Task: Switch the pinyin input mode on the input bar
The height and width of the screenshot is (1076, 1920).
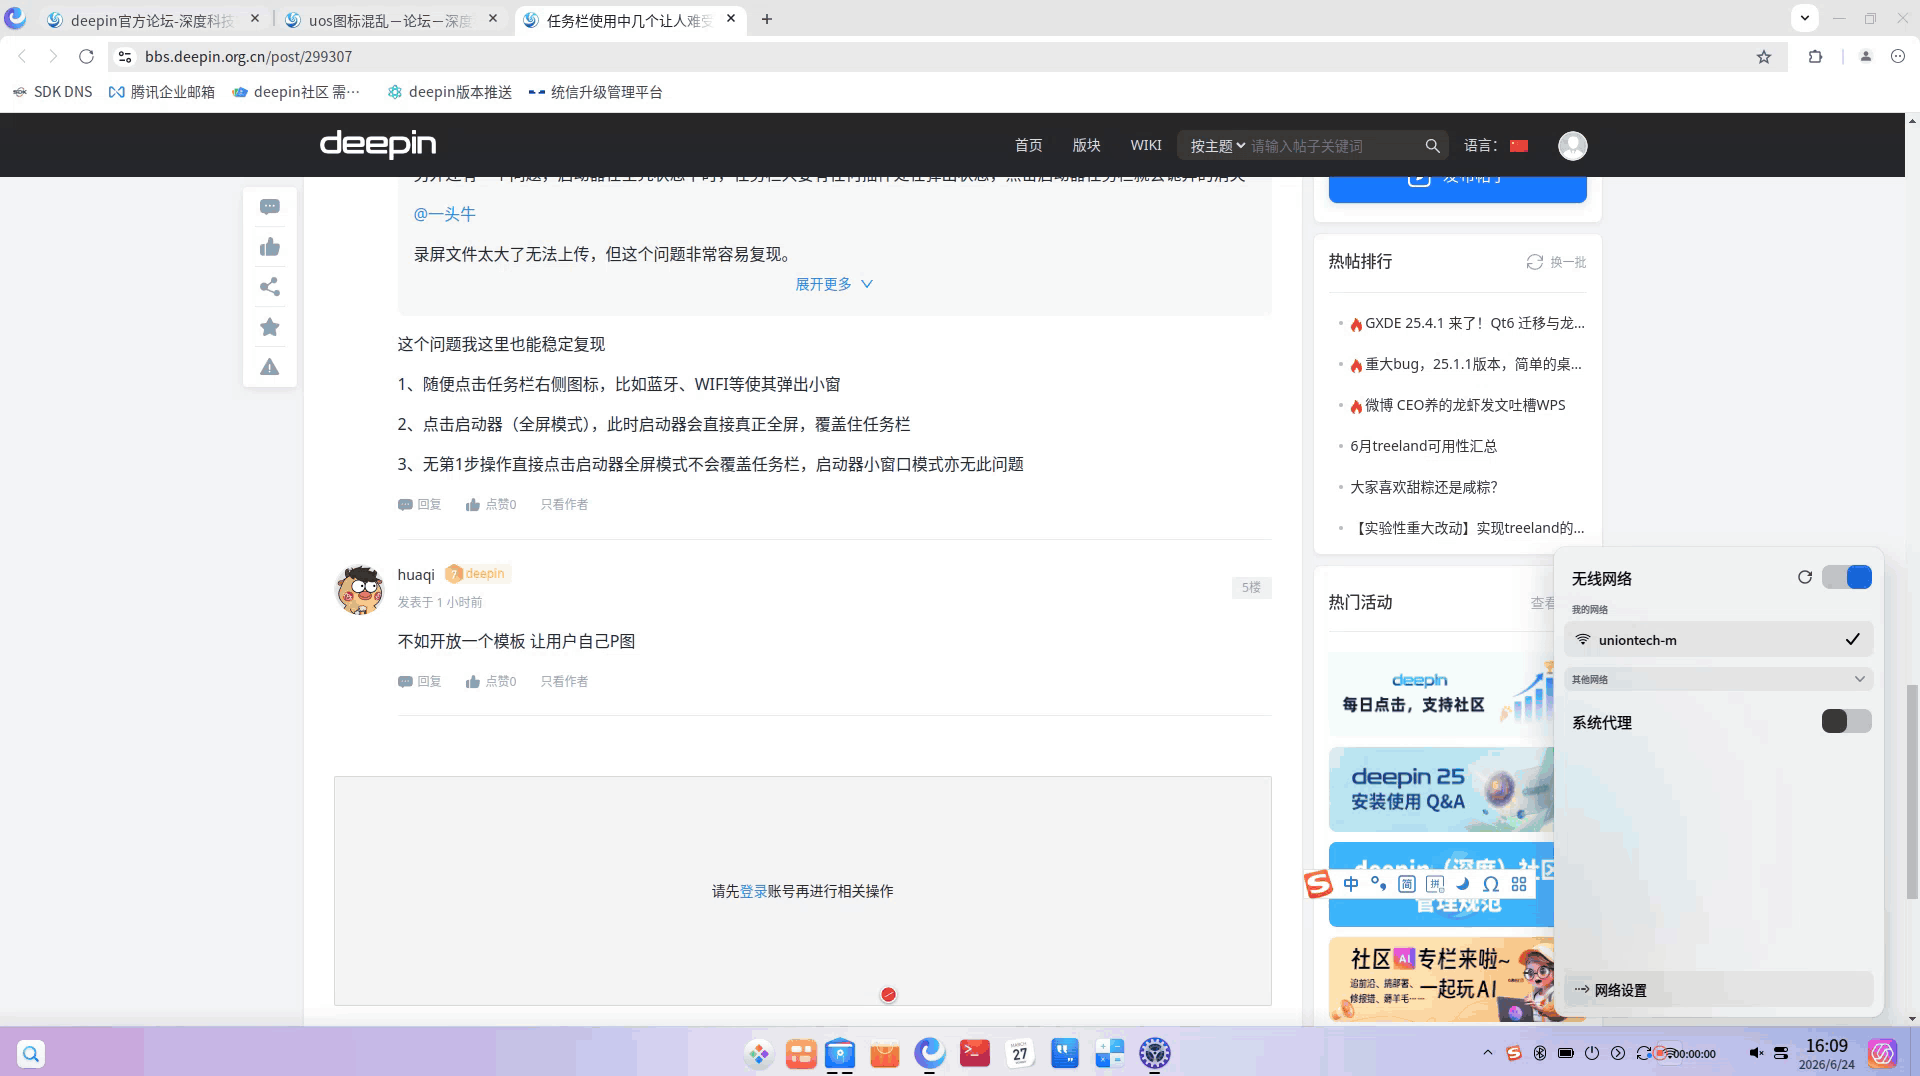Action: click(x=1435, y=884)
